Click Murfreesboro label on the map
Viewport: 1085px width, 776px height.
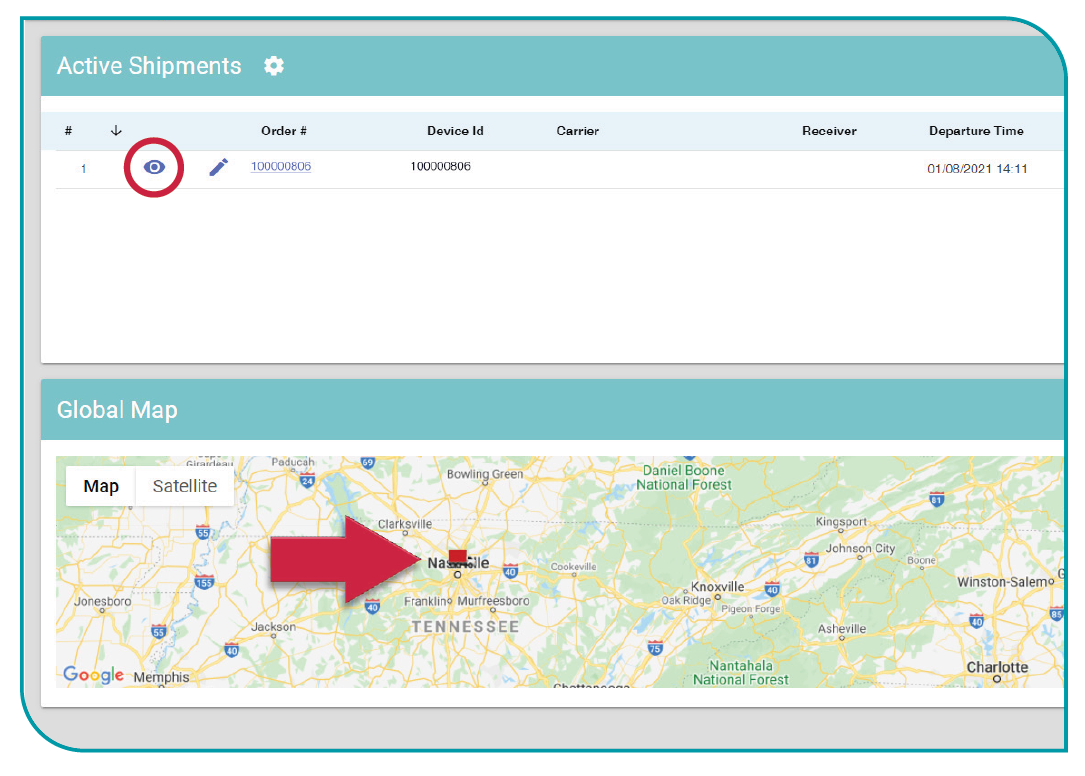click(x=493, y=601)
